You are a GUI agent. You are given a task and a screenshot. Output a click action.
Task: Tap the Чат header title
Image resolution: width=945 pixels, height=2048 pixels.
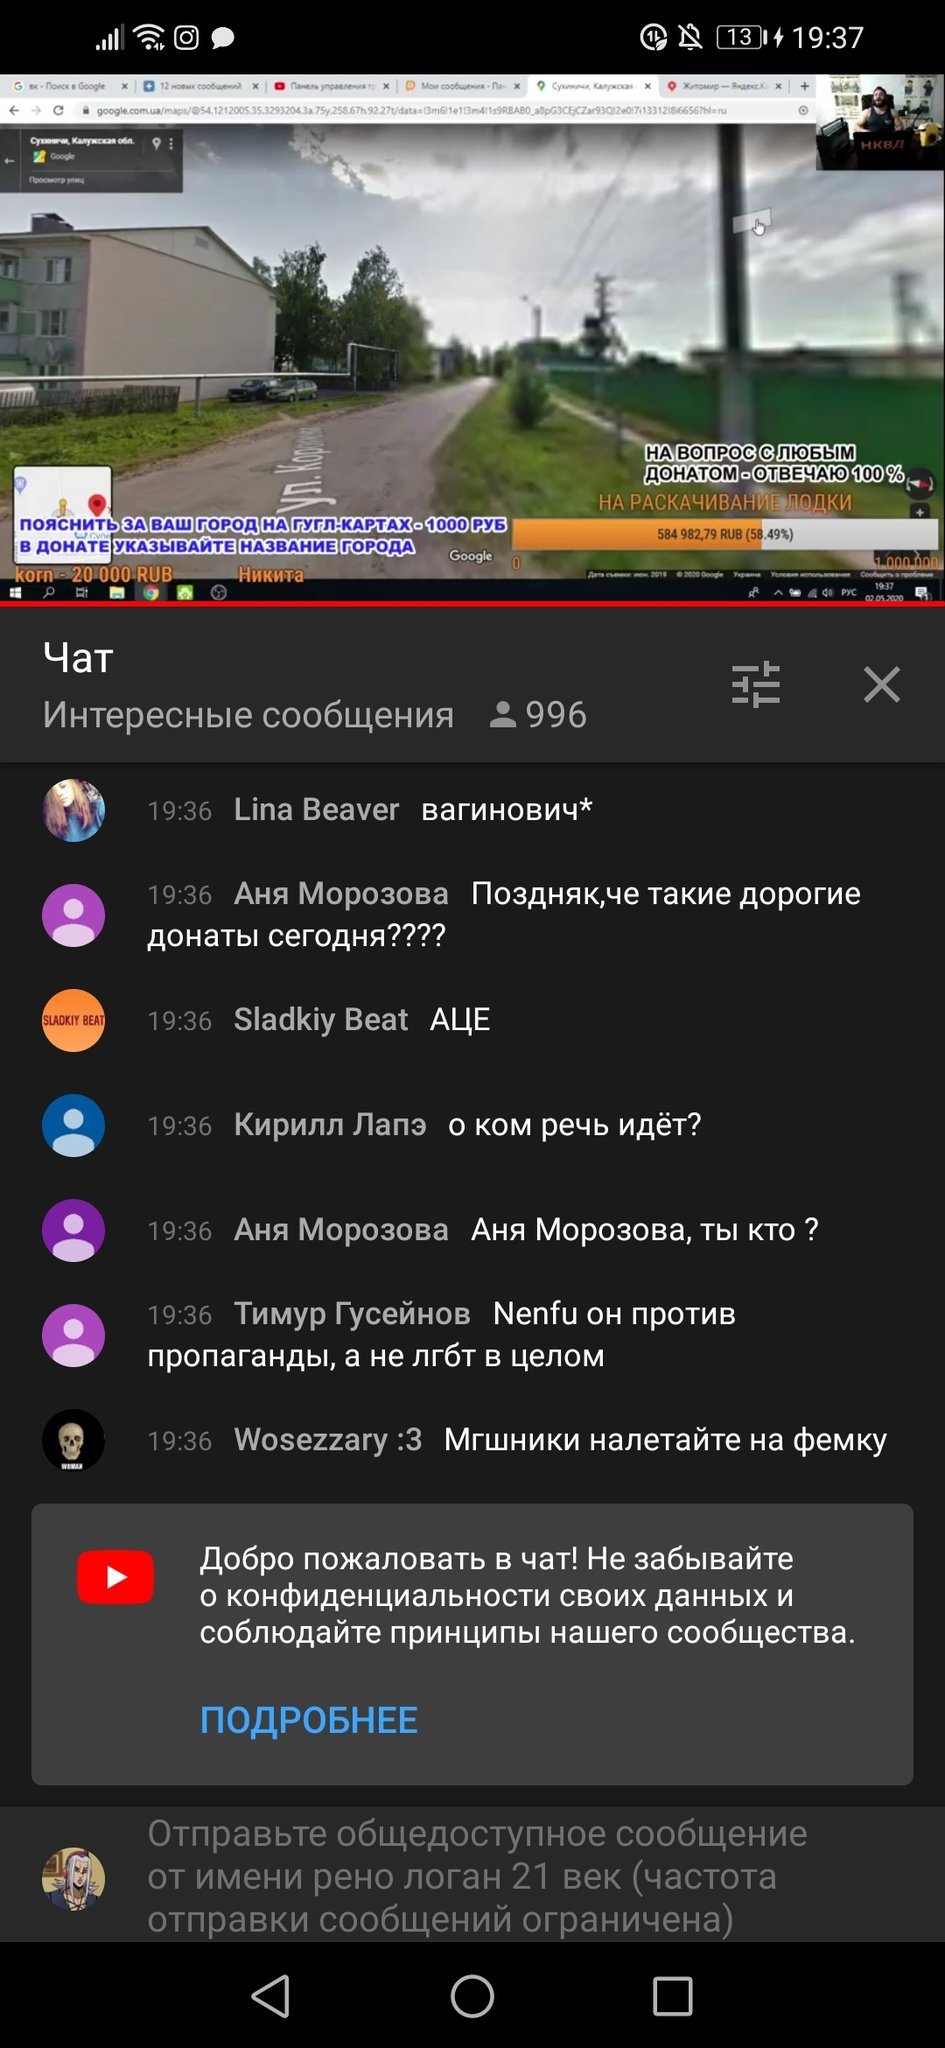click(x=78, y=659)
